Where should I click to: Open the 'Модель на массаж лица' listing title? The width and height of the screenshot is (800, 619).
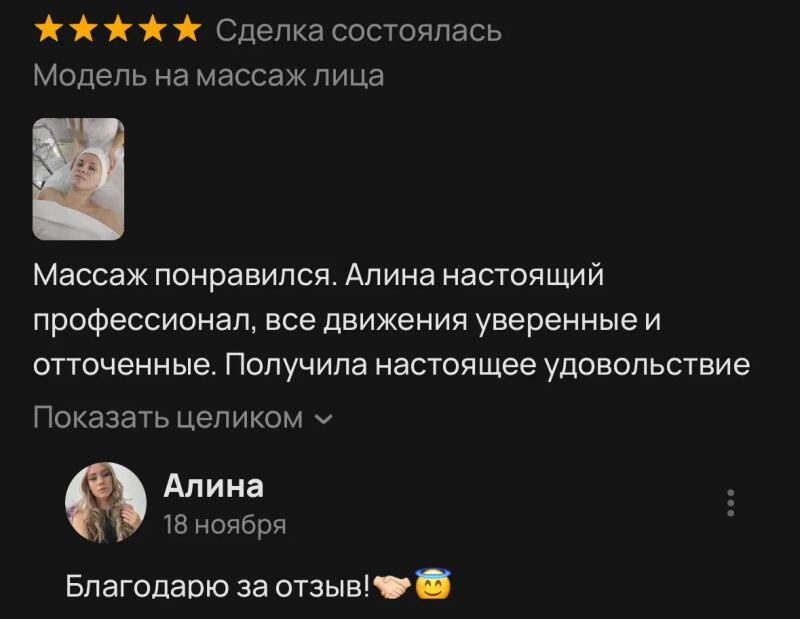[x=209, y=76]
